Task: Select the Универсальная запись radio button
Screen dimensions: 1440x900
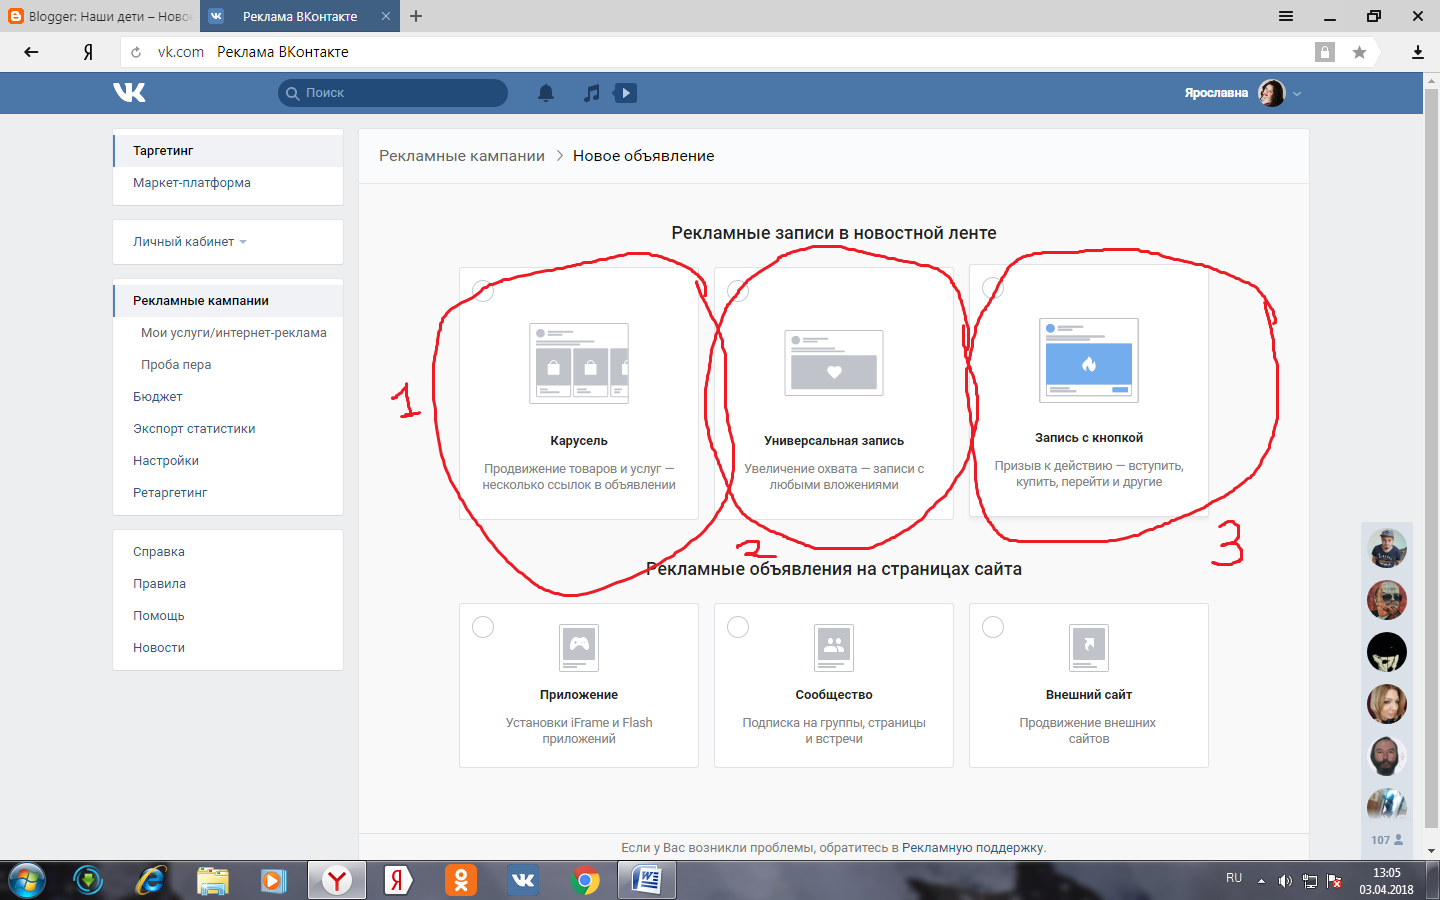Action: [x=738, y=291]
